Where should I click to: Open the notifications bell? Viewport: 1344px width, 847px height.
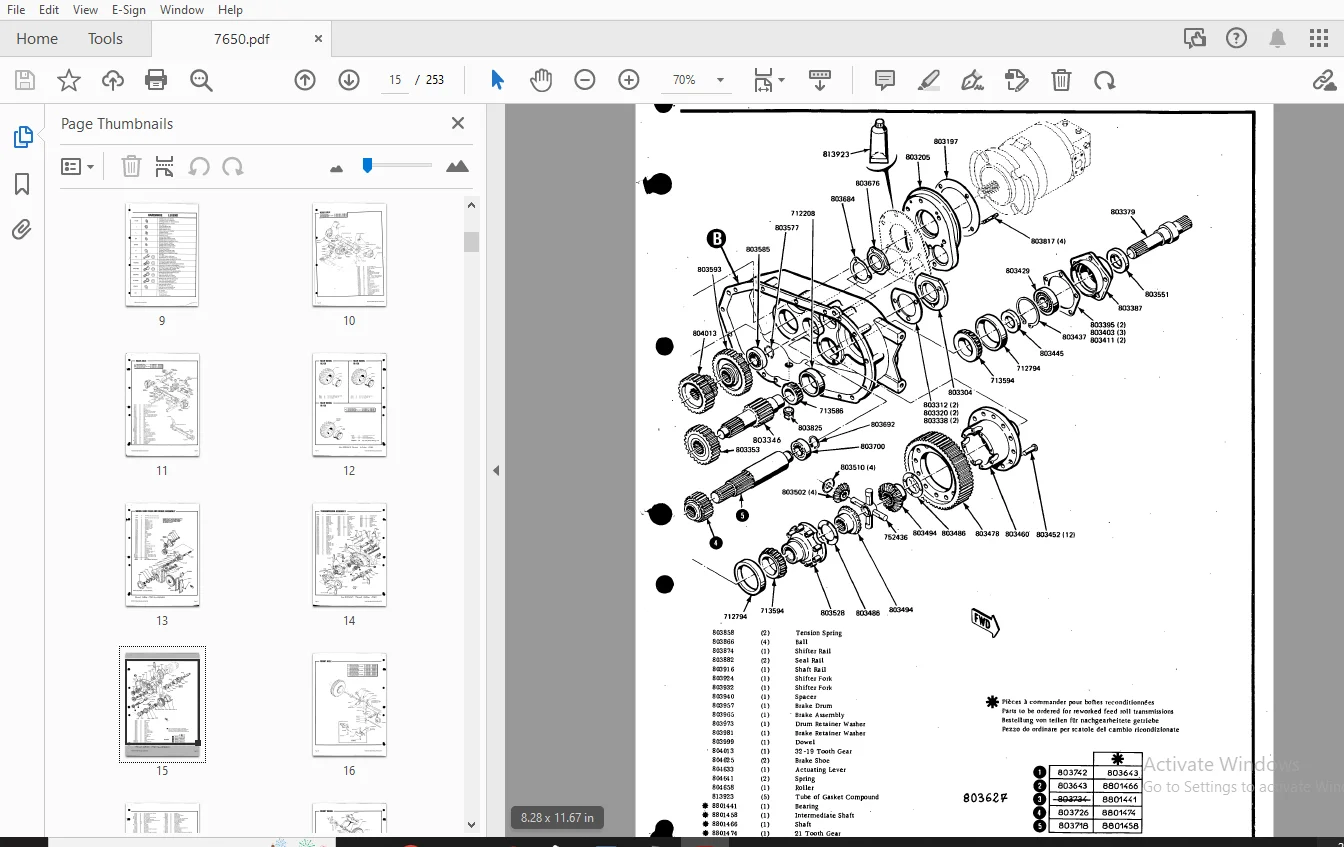point(1278,38)
